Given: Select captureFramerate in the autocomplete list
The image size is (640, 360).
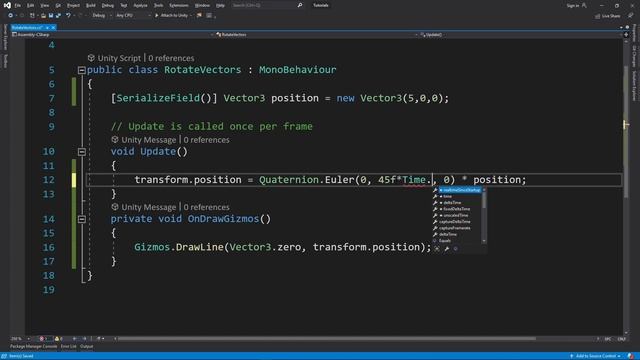Looking at the screenshot, I should [457, 228].
